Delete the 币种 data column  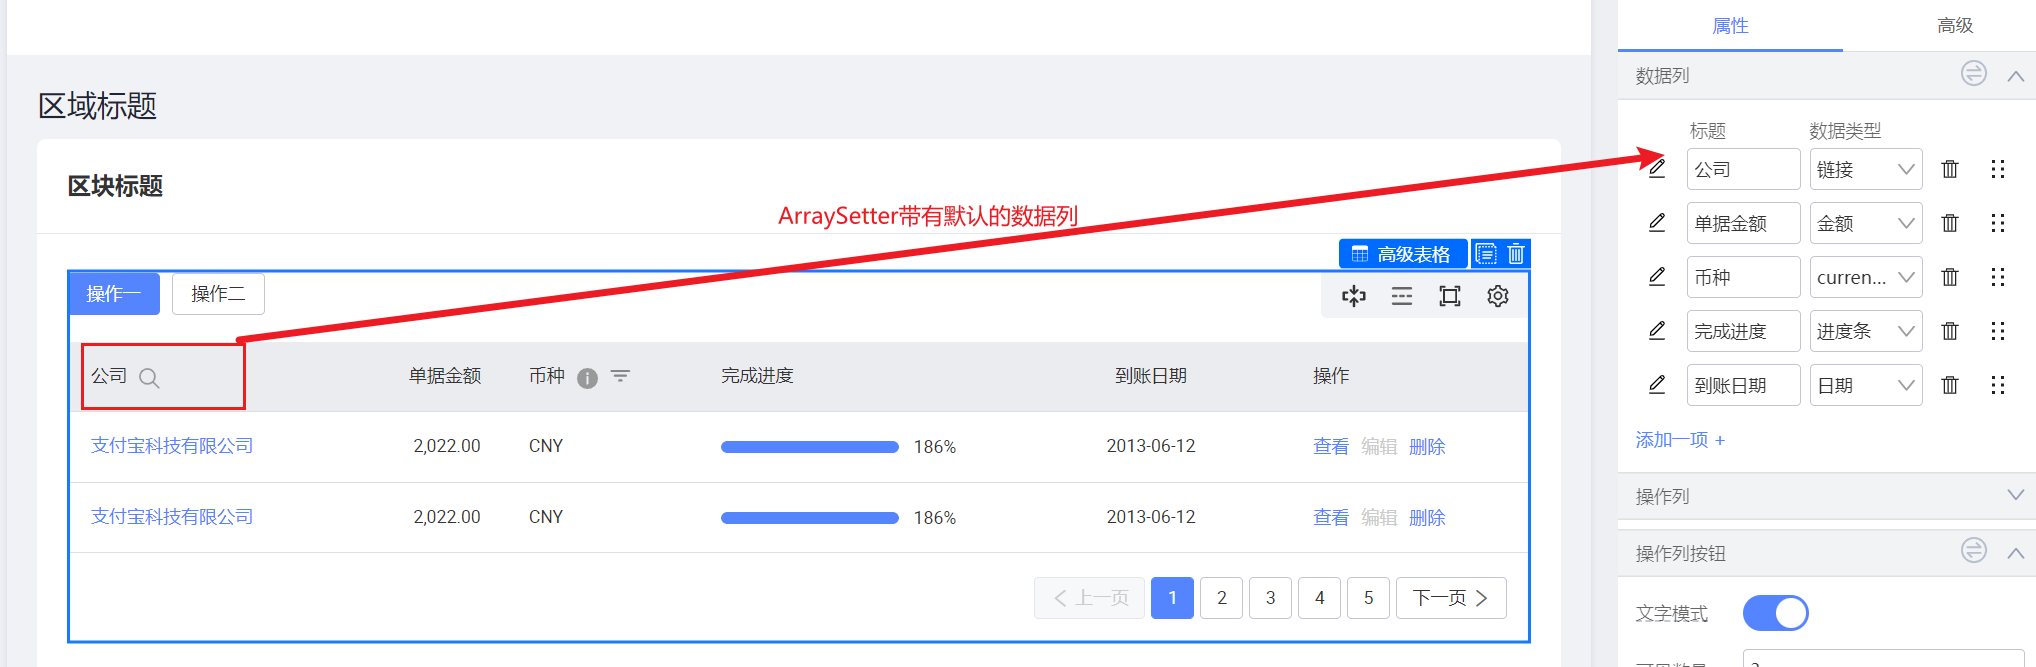[x=1950, y=277]
